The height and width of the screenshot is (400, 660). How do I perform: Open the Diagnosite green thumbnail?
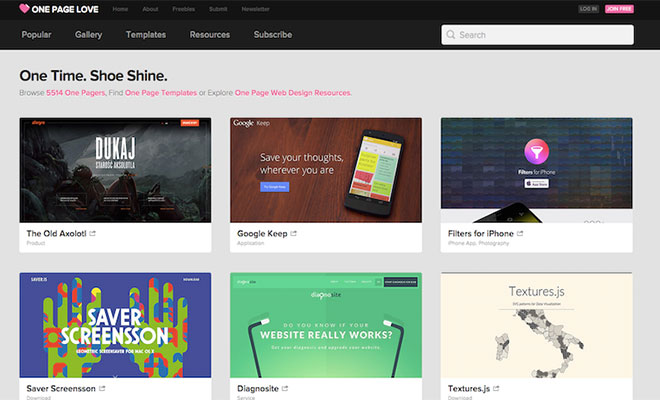(x=326, y=325)
